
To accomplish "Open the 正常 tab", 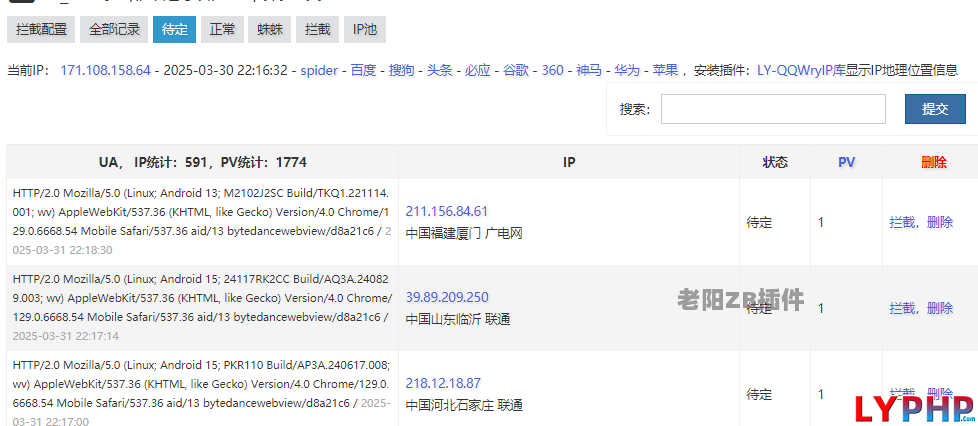I will 222,29.
